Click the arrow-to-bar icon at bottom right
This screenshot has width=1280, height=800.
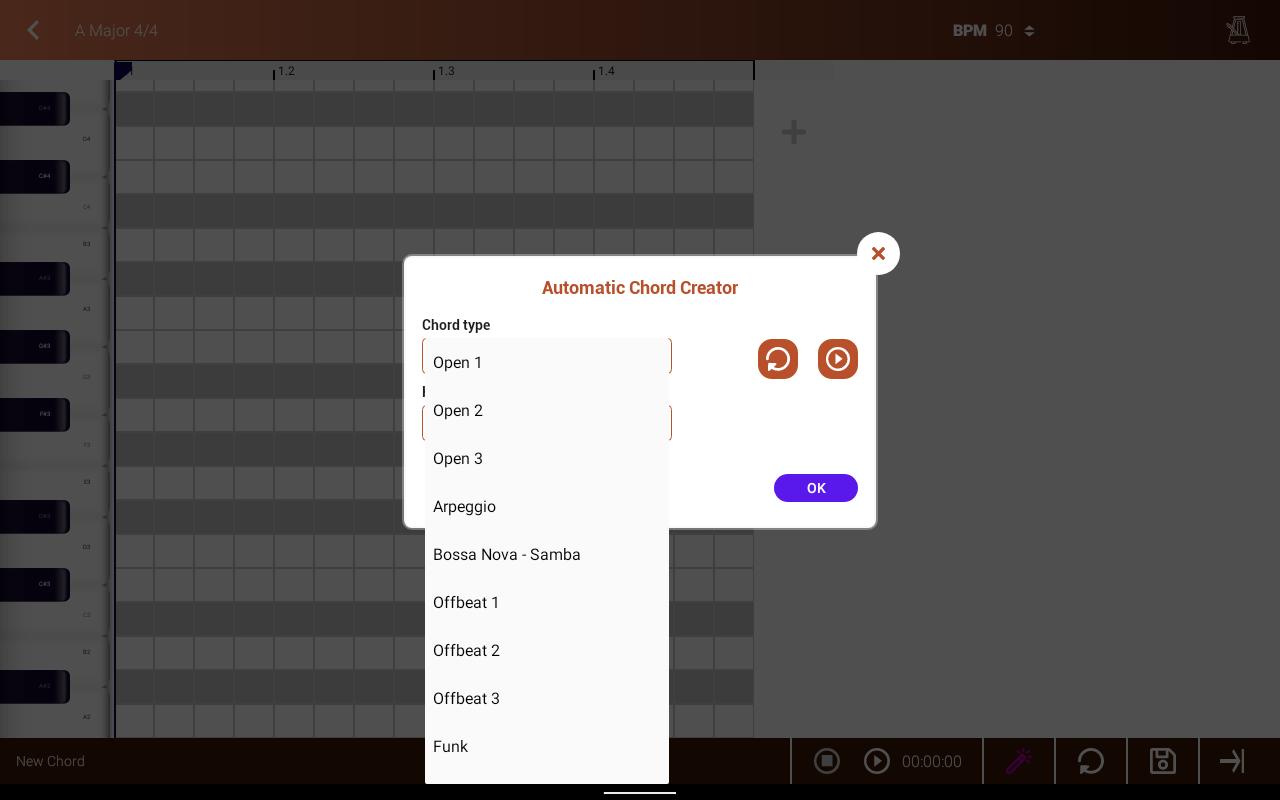[x=1232, y=761]
